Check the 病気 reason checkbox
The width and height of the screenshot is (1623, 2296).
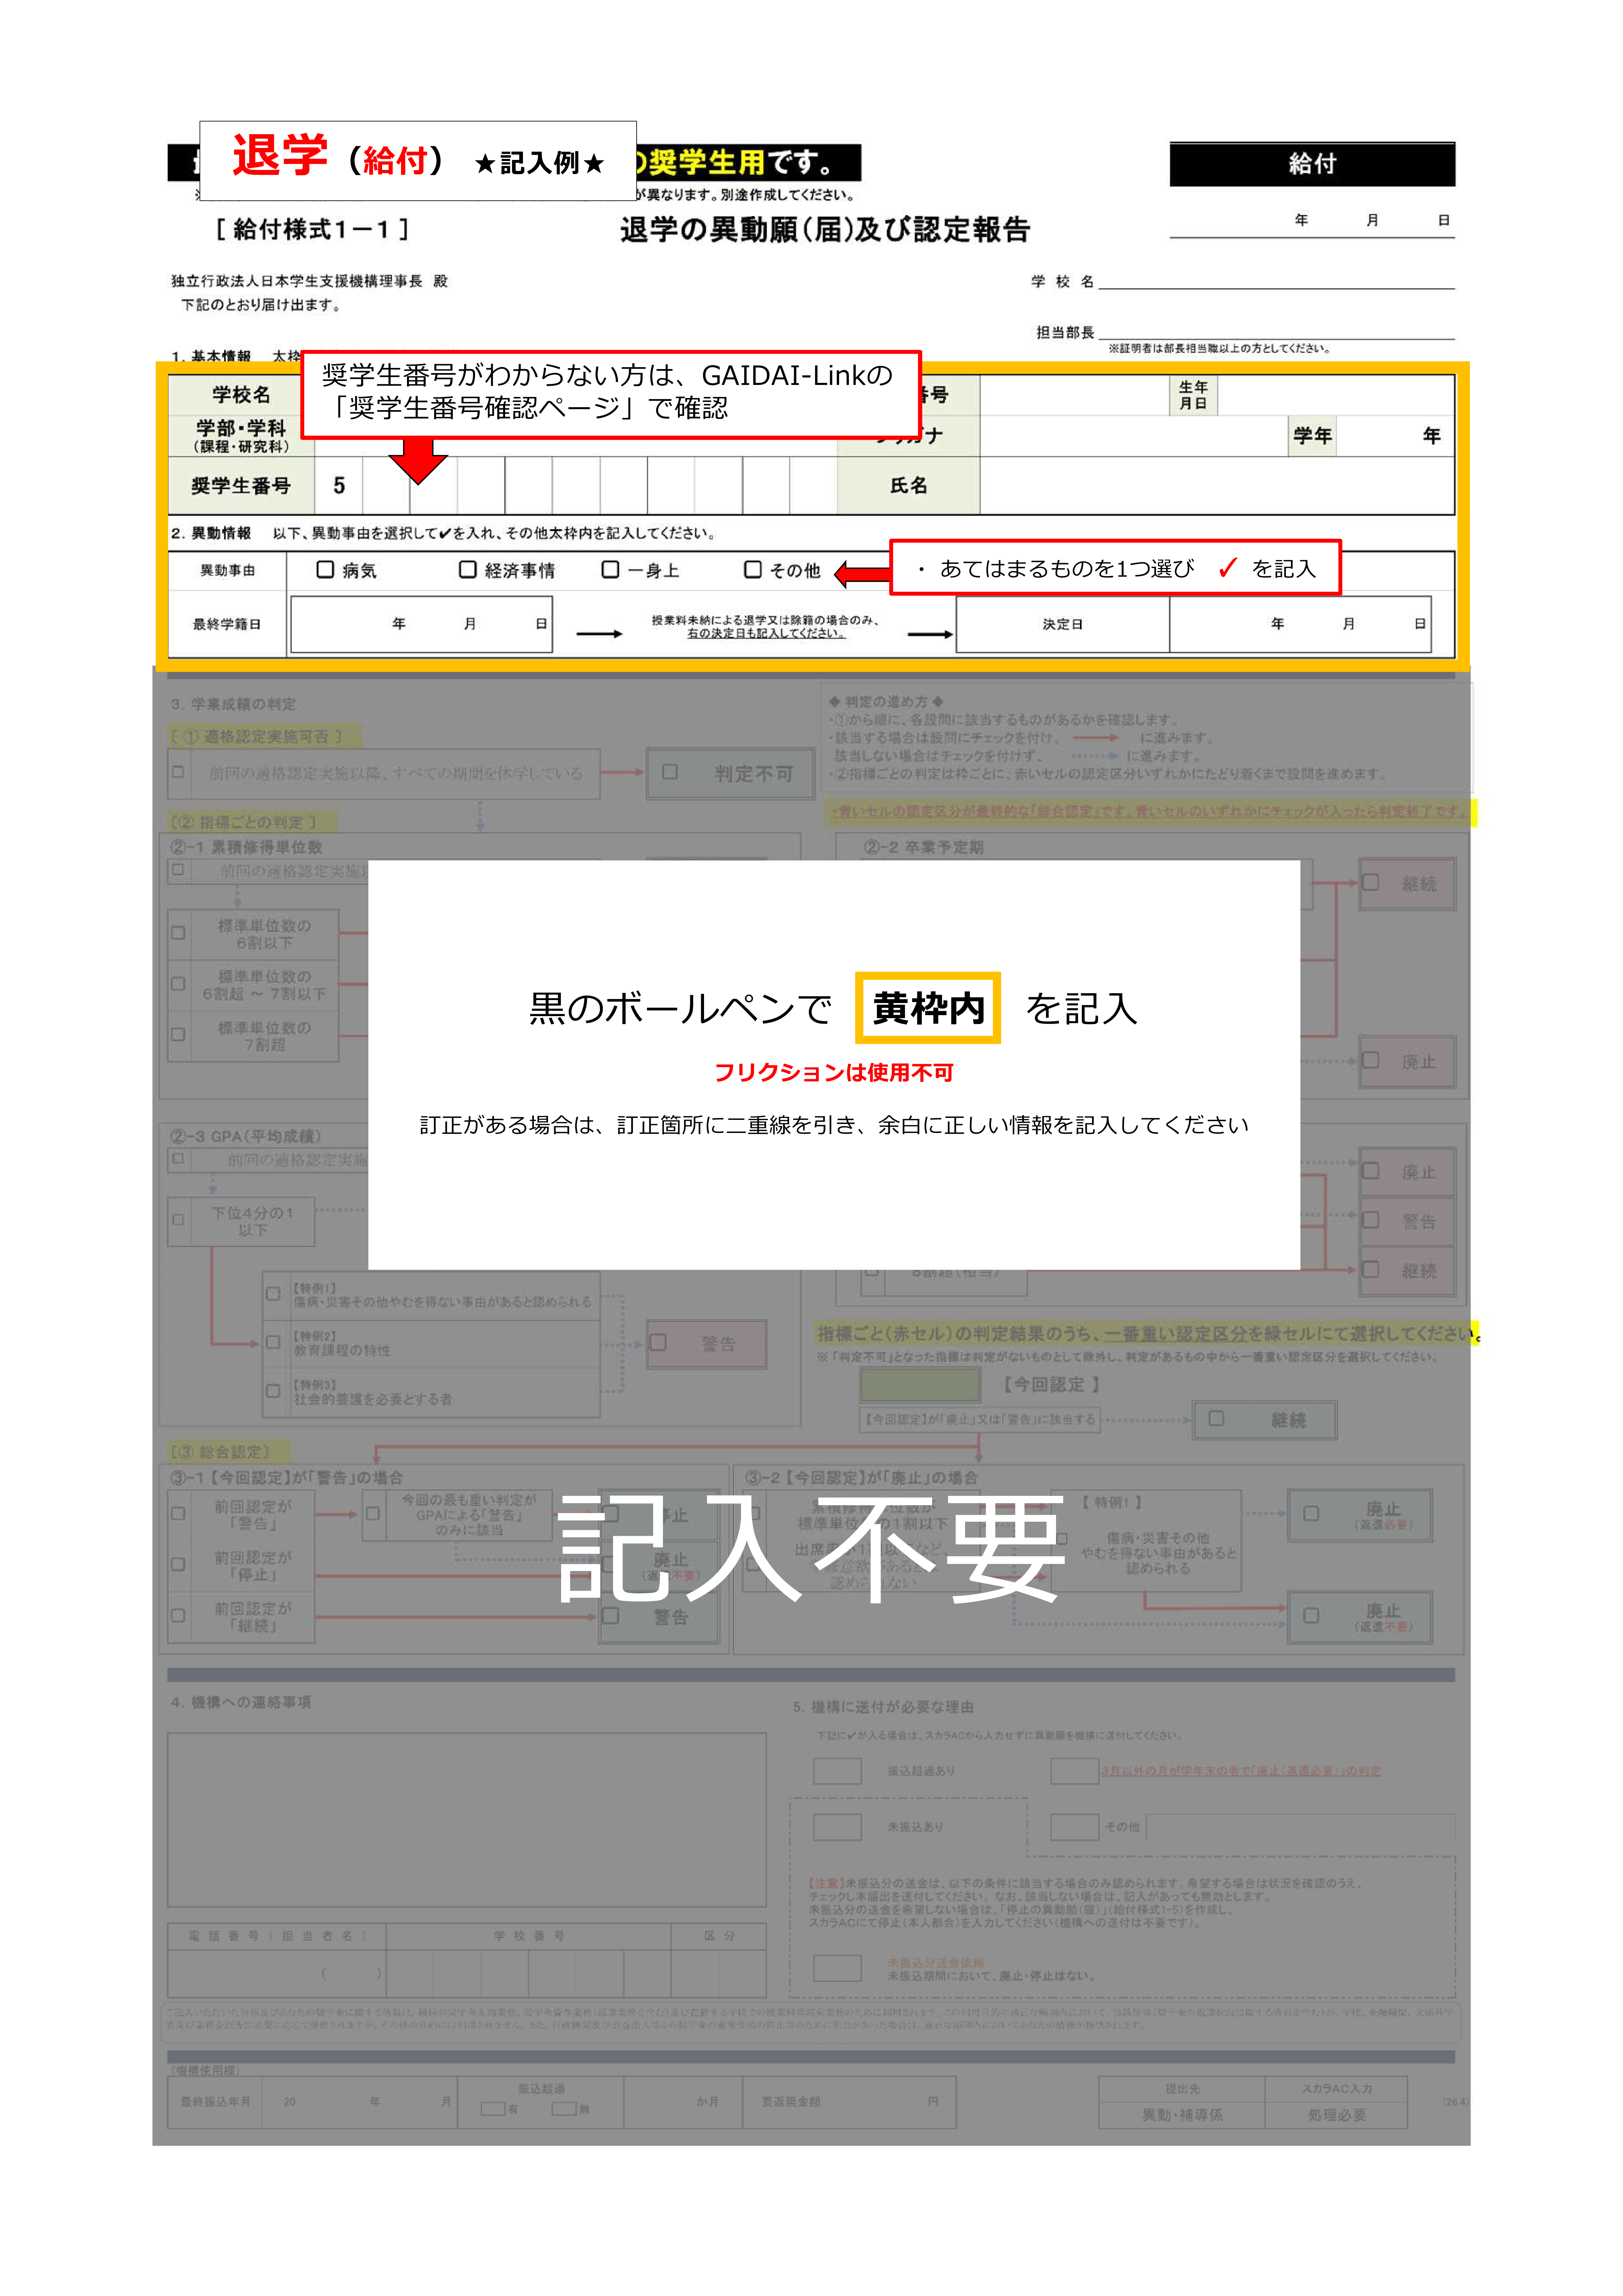325,569
